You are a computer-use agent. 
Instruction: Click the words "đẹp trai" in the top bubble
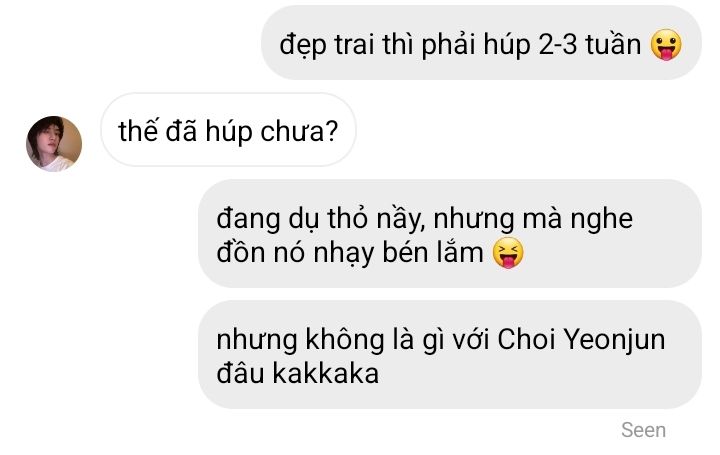click(326, 46)
